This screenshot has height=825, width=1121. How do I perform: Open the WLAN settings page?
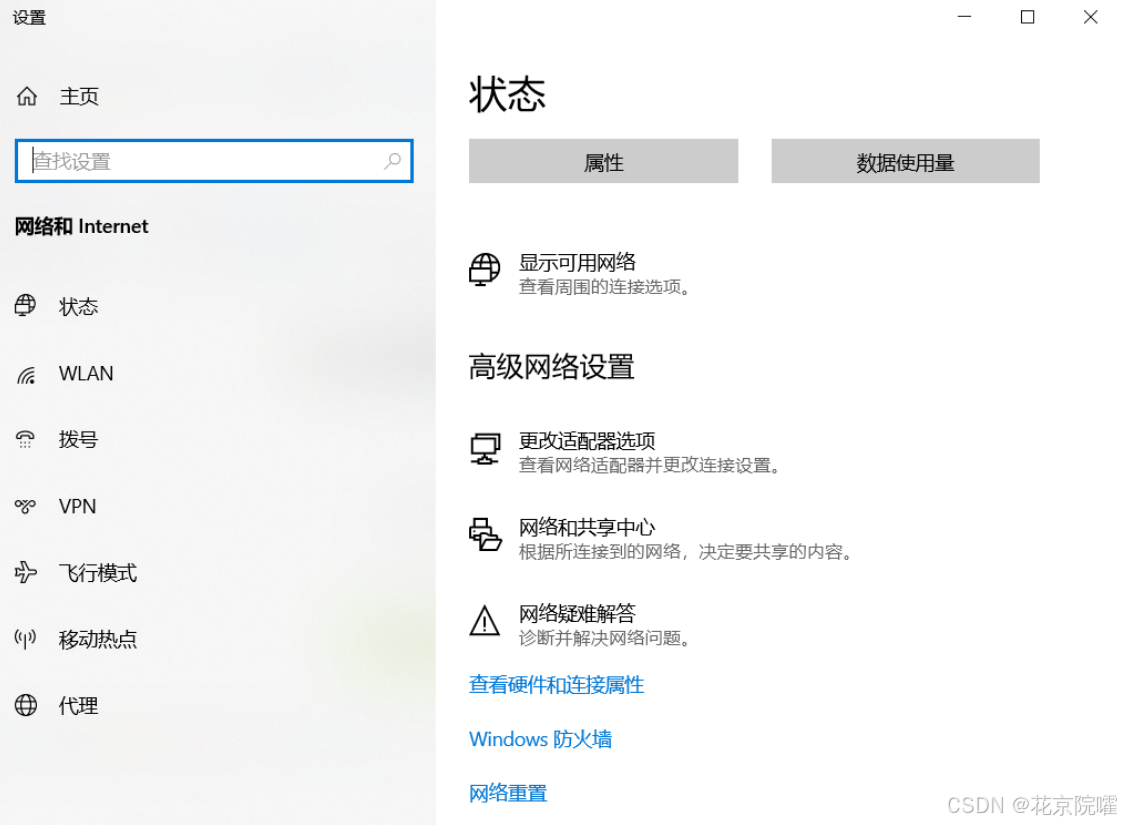[x=86, y=373]
